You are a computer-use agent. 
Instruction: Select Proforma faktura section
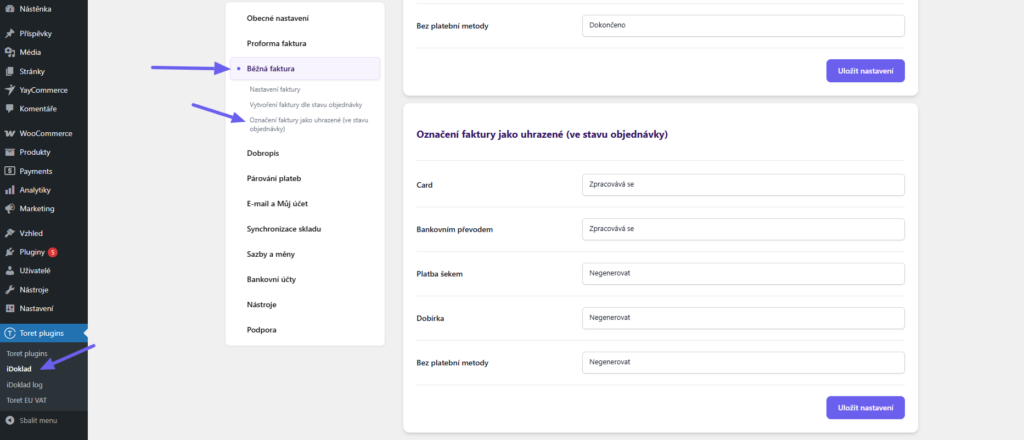277,43
